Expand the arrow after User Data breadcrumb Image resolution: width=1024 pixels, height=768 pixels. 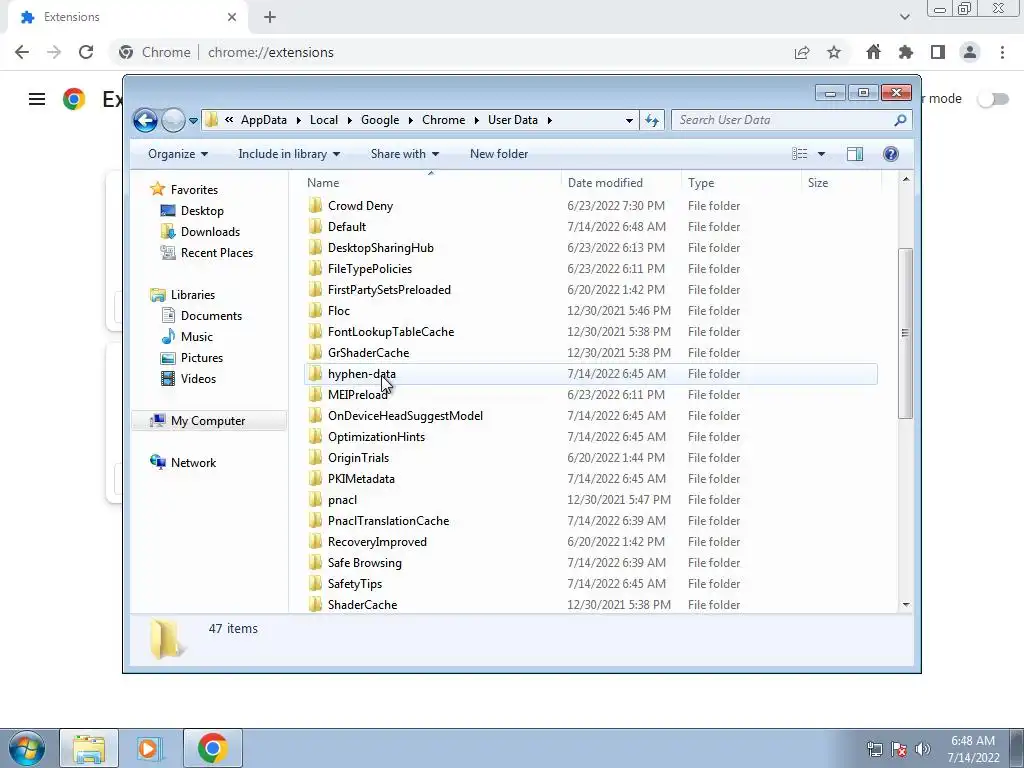(550, 120)
